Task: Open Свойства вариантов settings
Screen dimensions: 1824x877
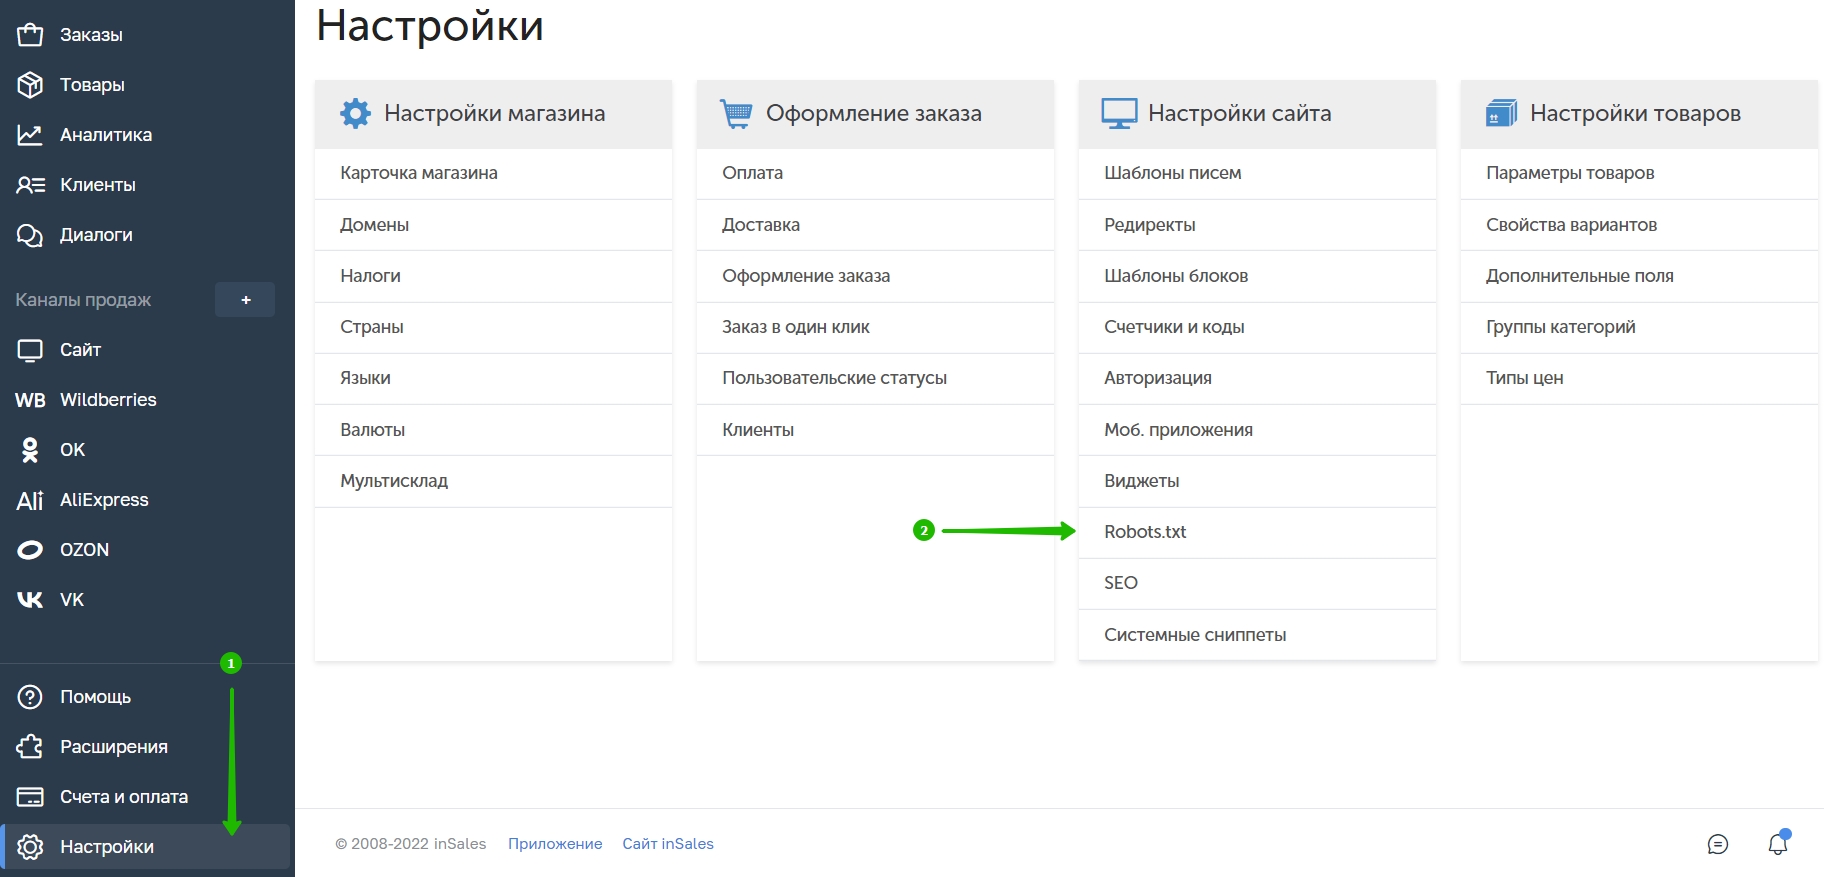Action: pos(1639,225)
